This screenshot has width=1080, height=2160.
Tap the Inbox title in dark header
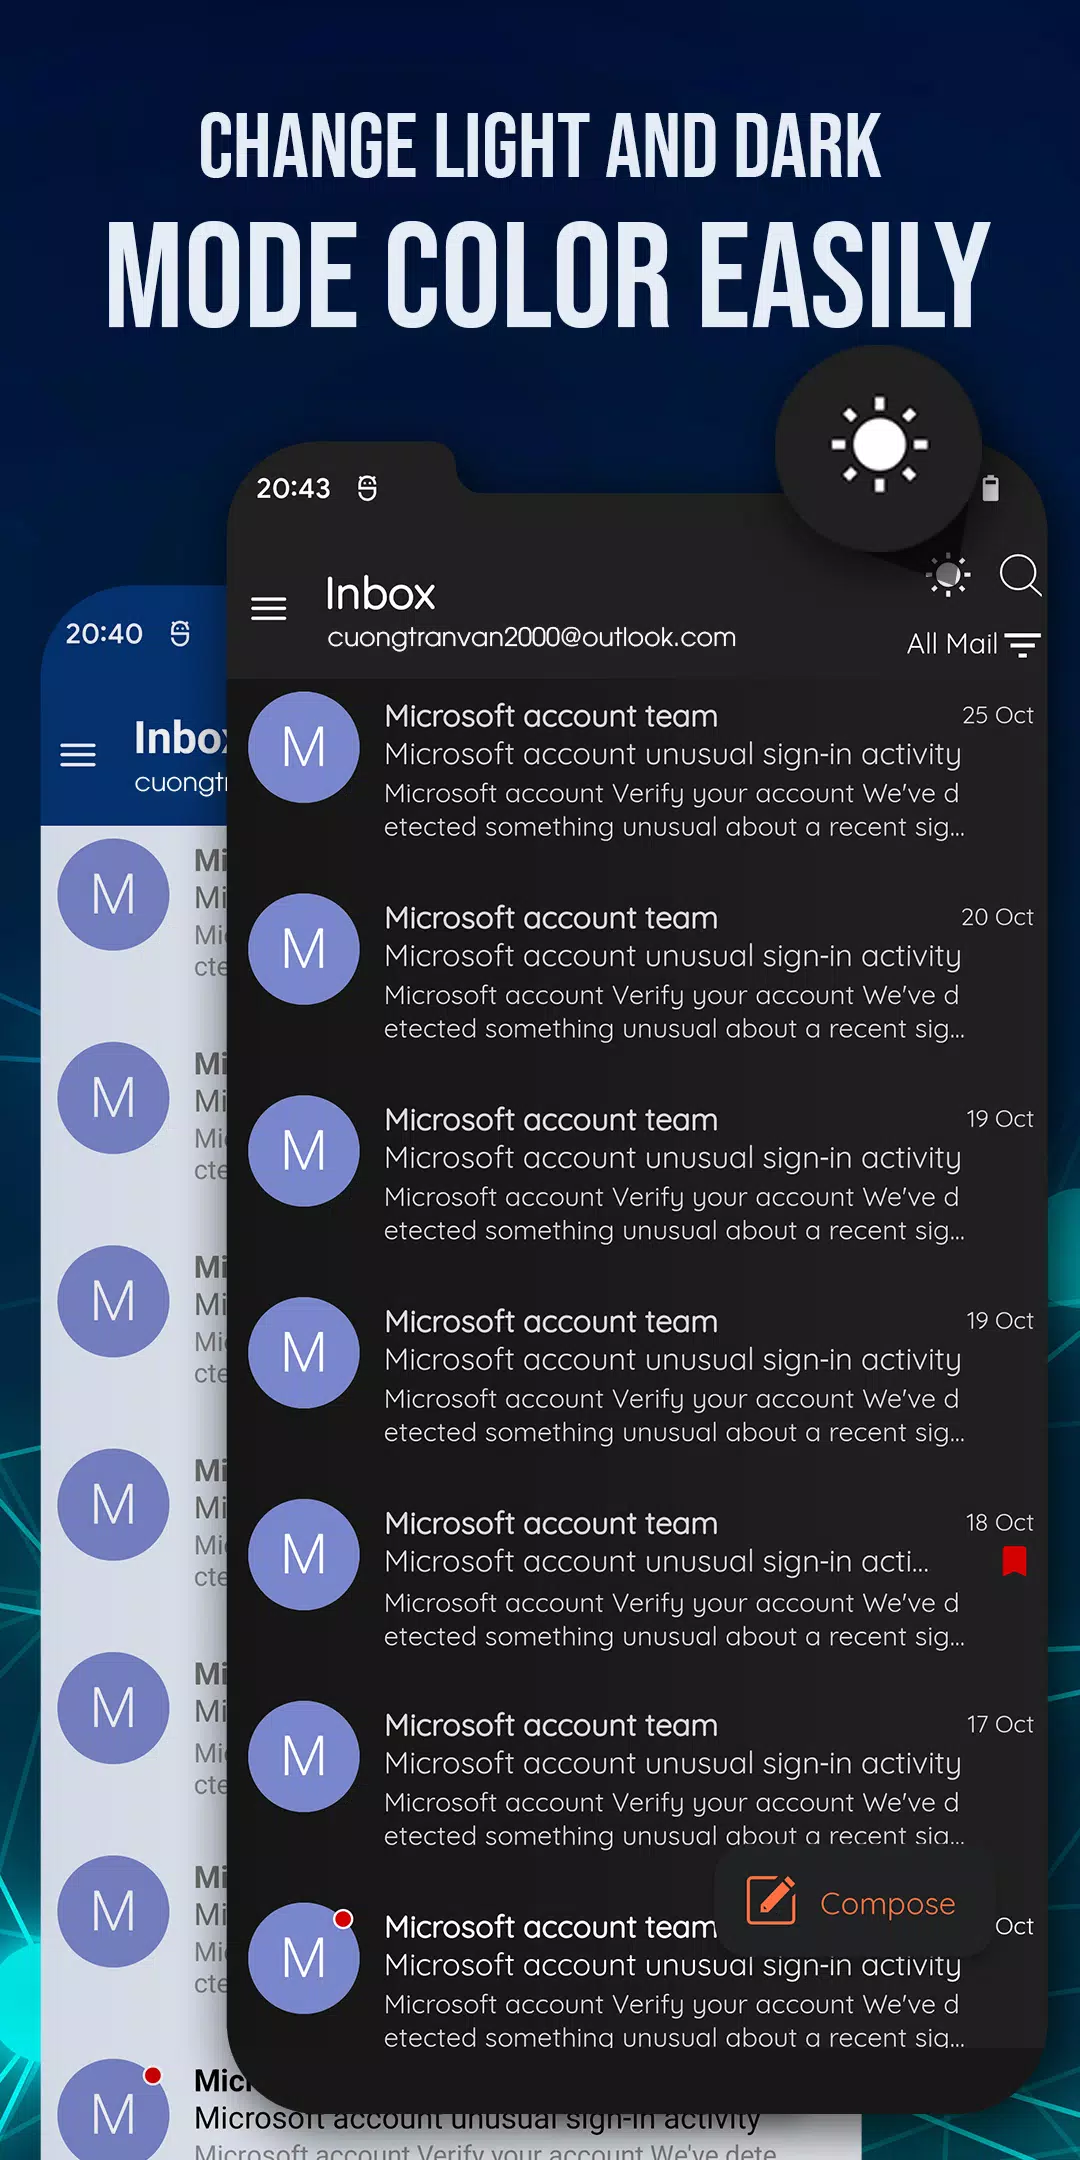(x=380, y=594)
